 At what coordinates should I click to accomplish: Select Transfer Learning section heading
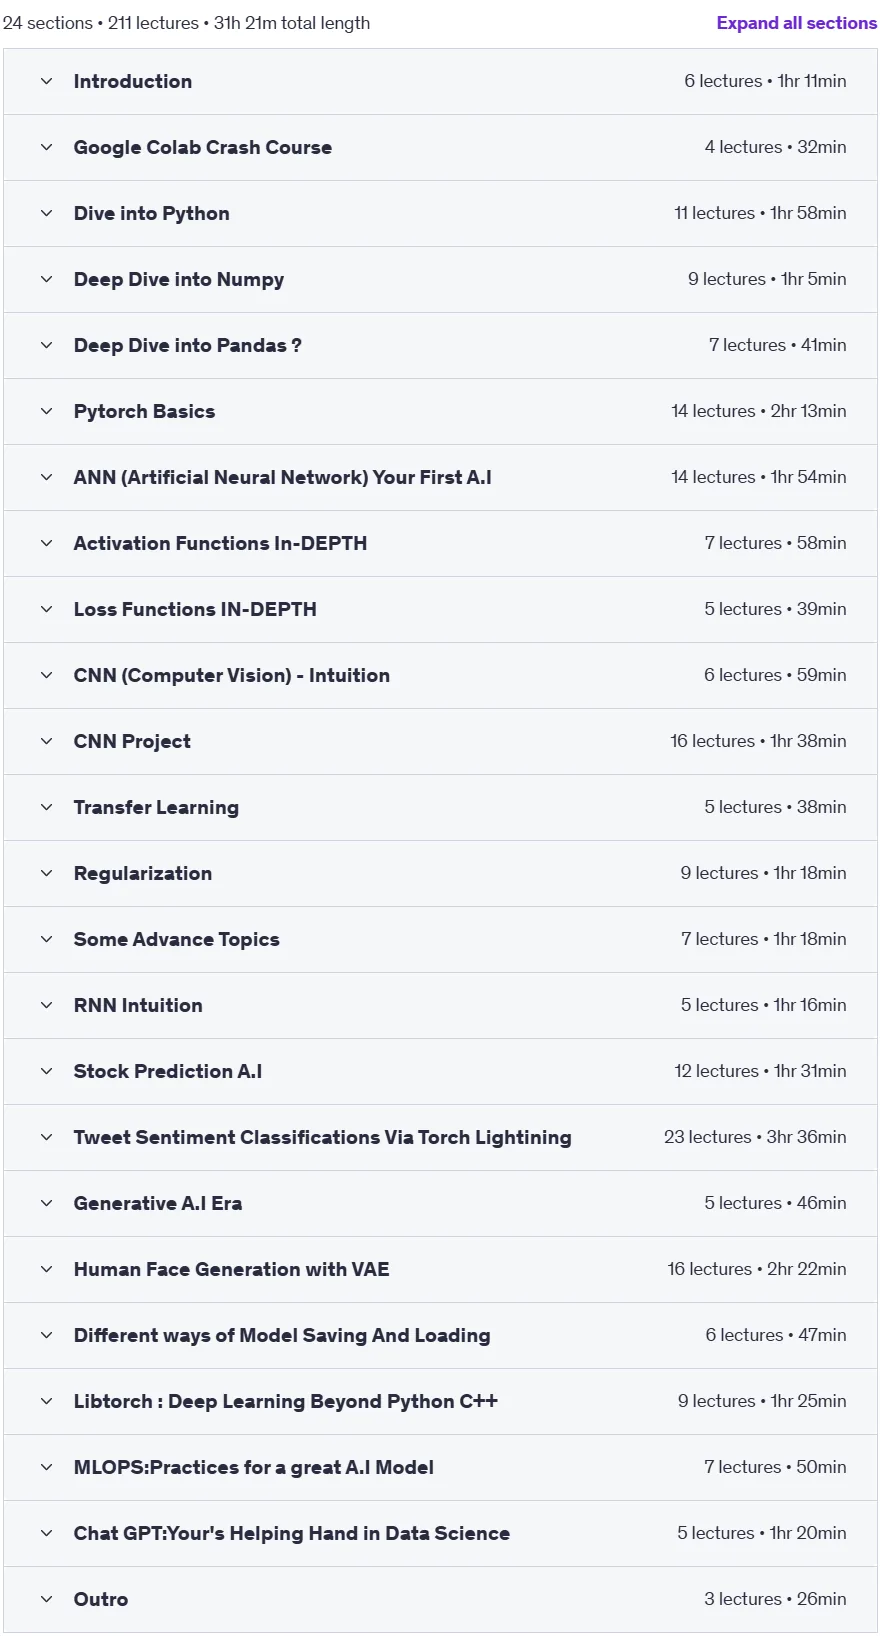pyautogui.click(x=156, y=807)
